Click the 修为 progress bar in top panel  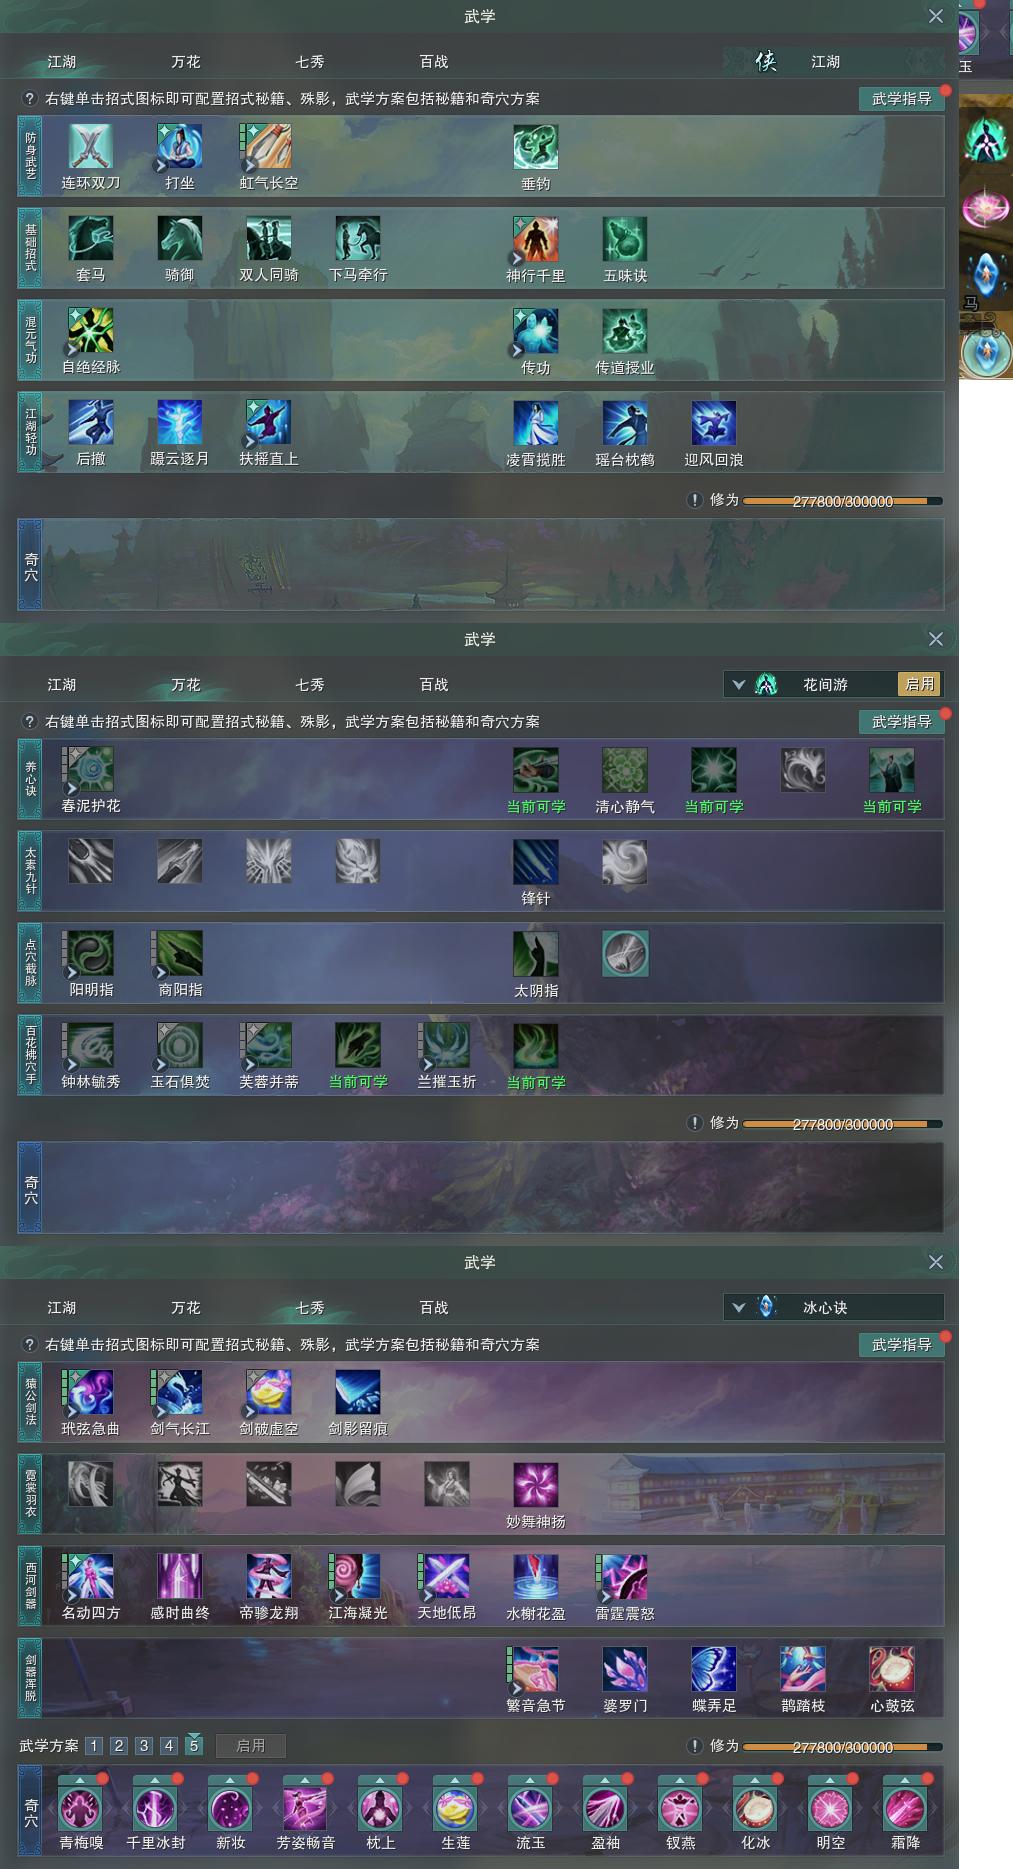842,501
